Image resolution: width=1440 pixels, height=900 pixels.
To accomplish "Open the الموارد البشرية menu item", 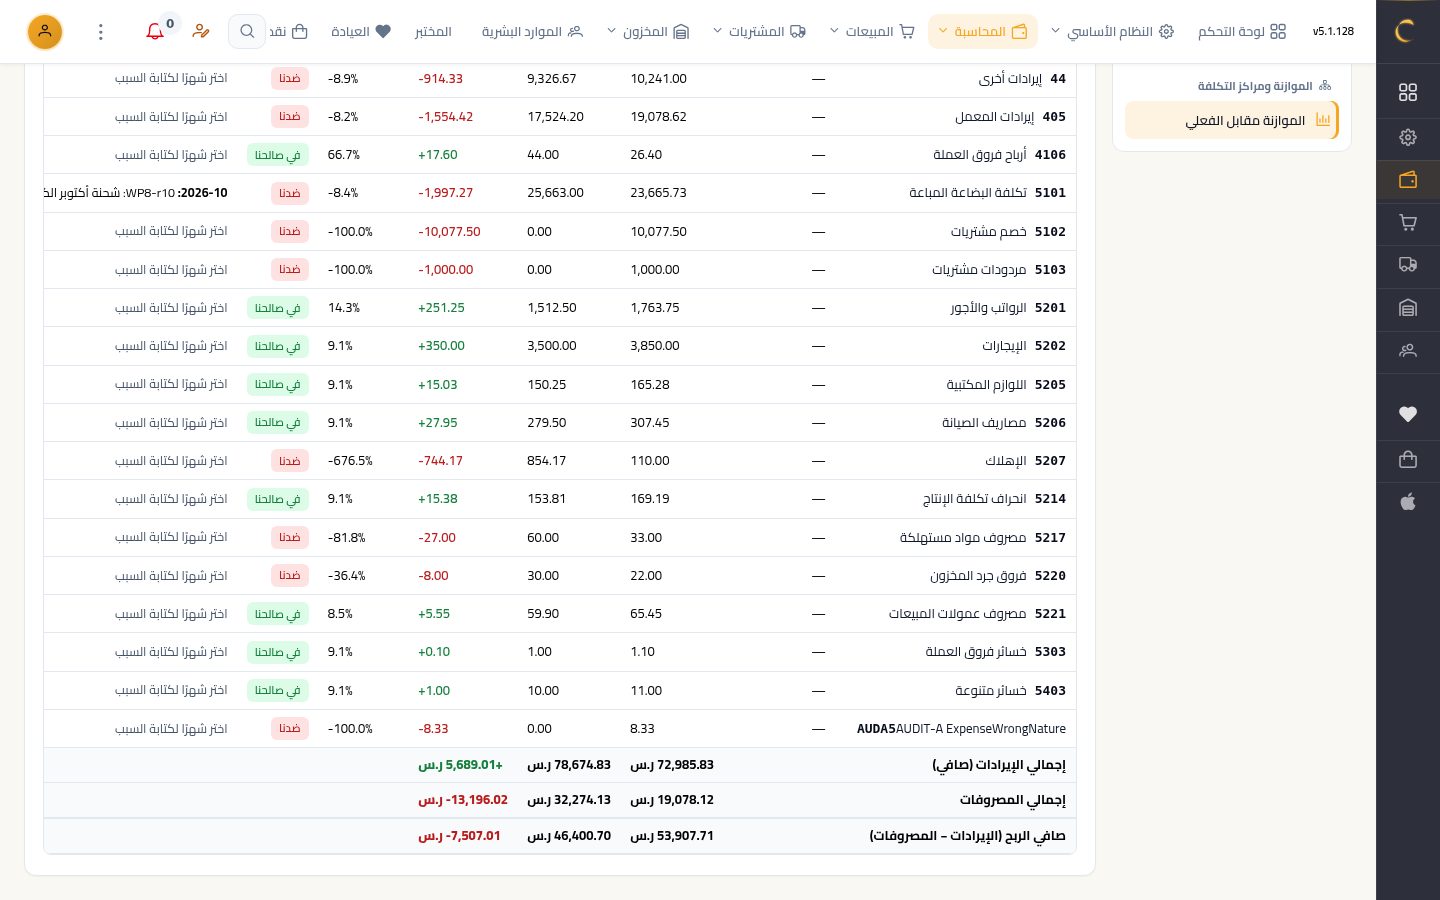I will click(x=532, y=32).
